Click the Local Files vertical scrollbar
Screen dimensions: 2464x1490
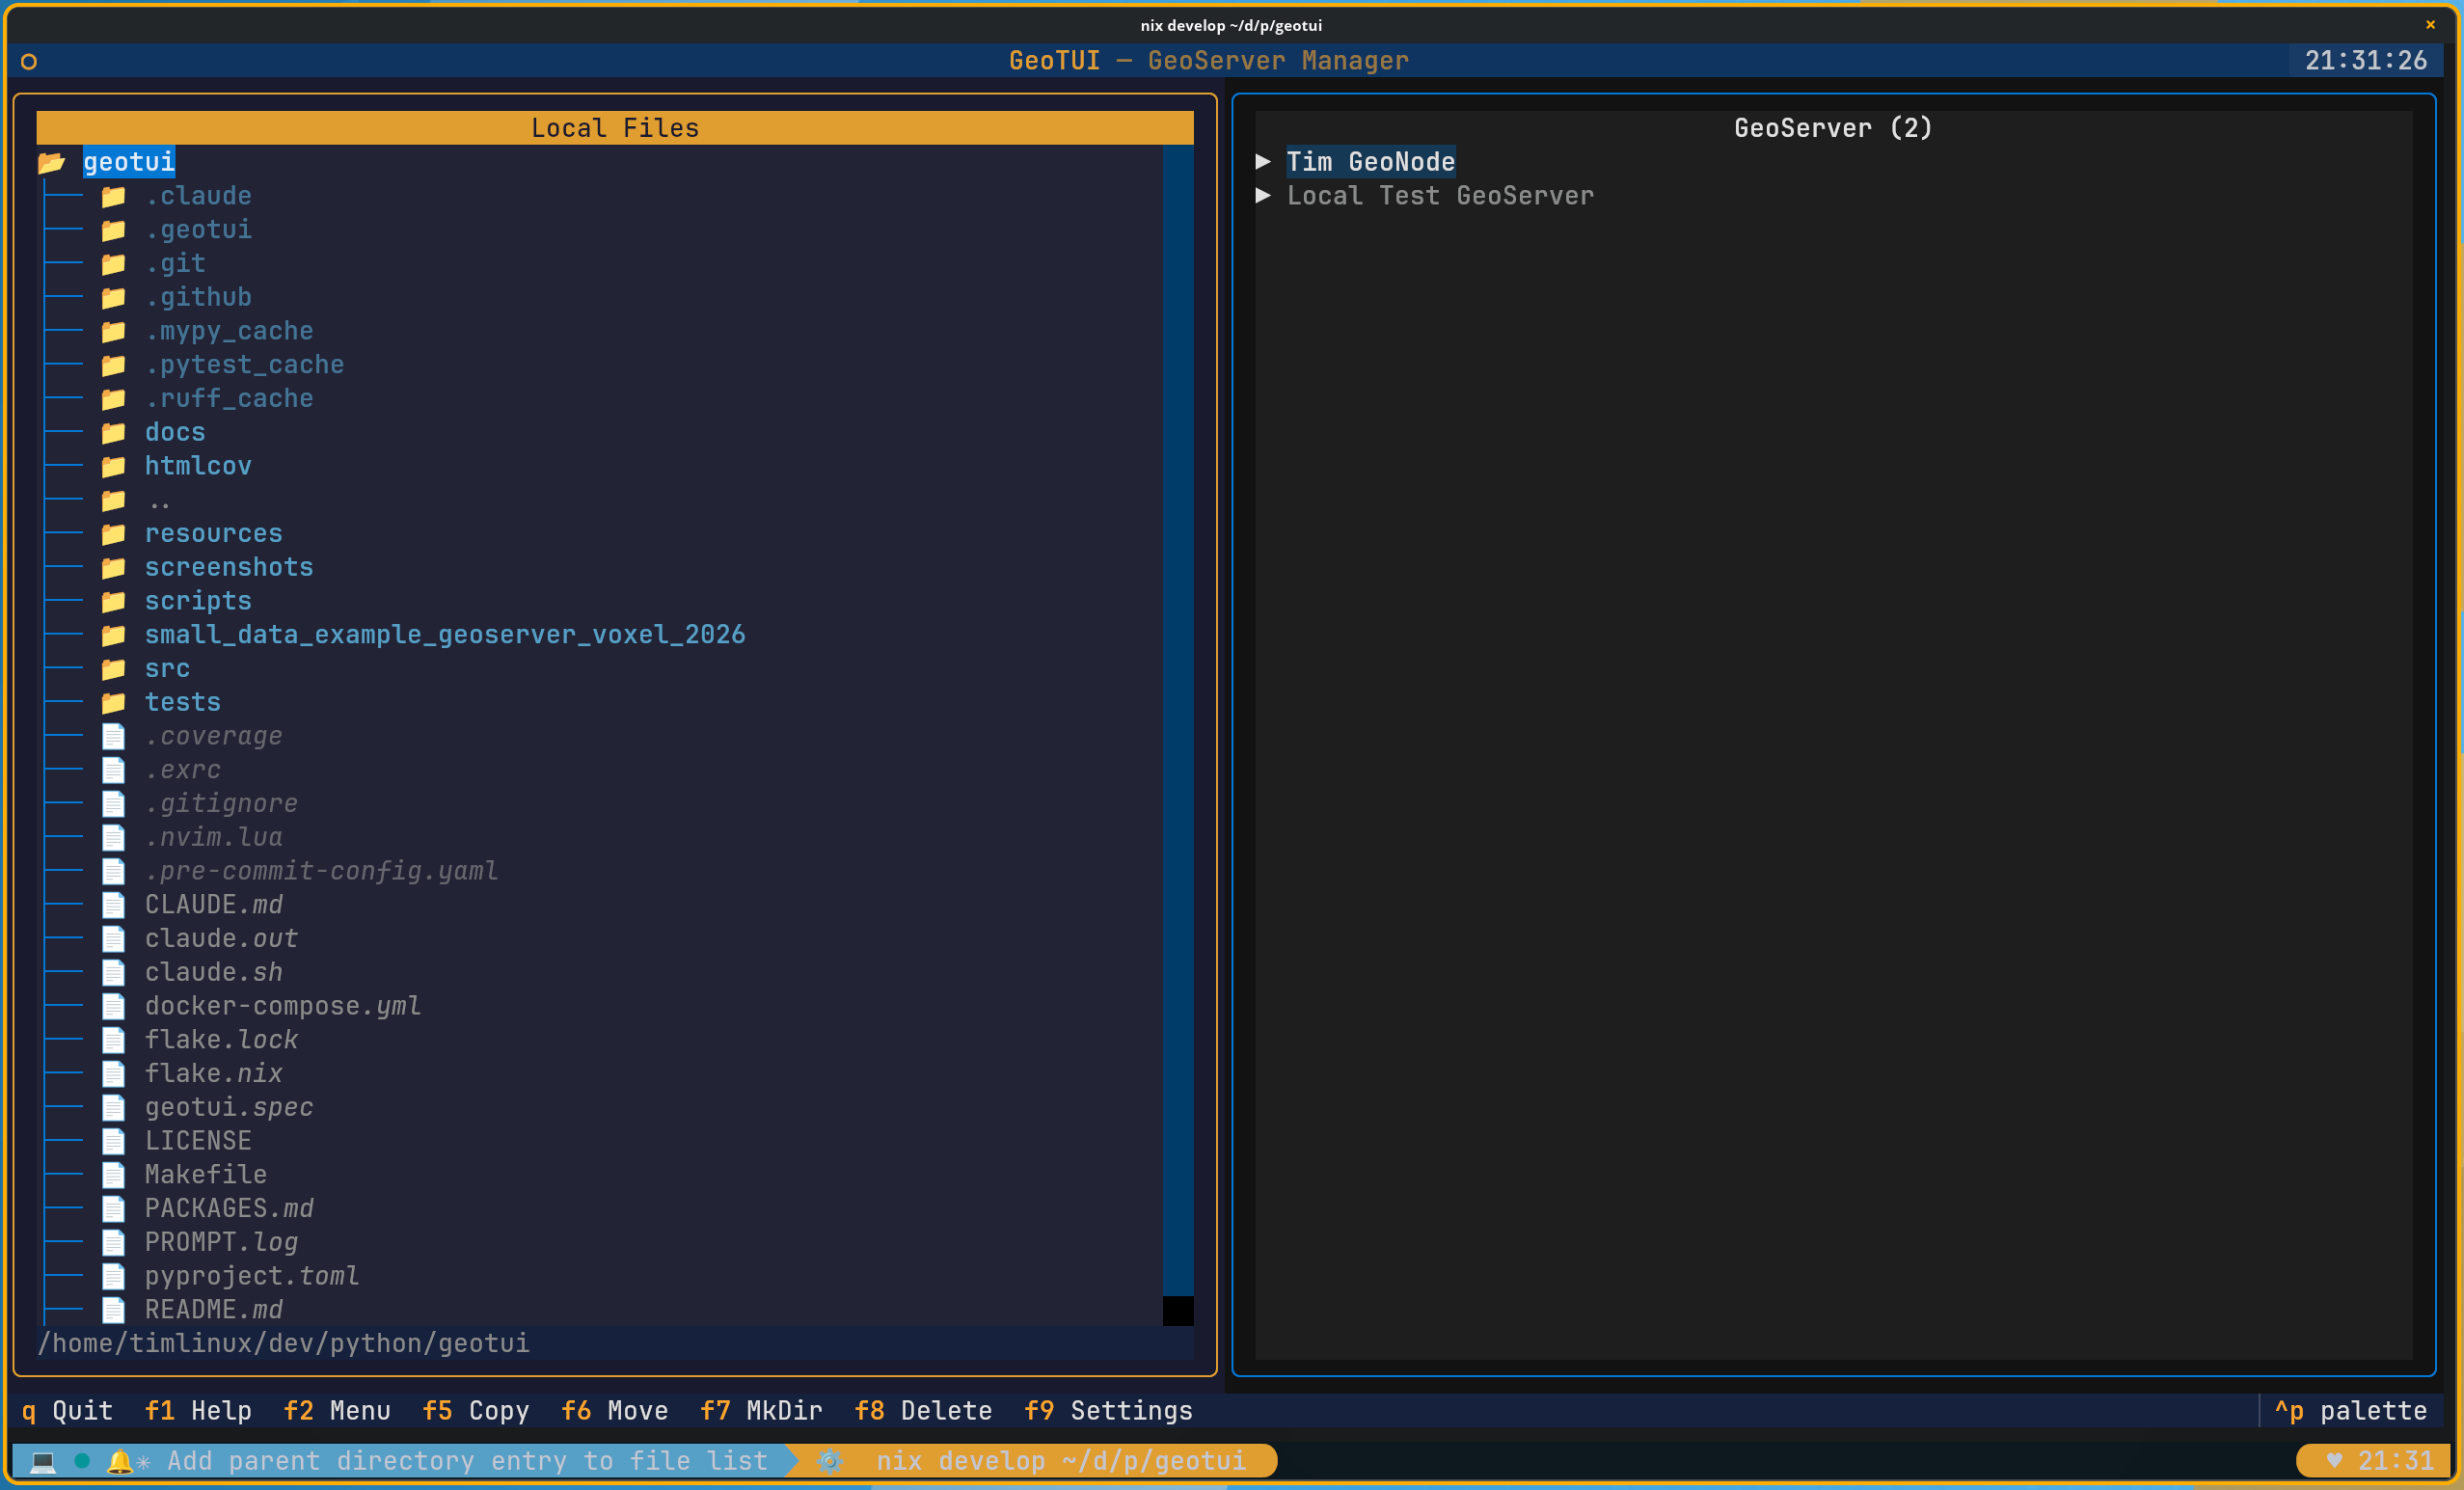(1178, 736)
